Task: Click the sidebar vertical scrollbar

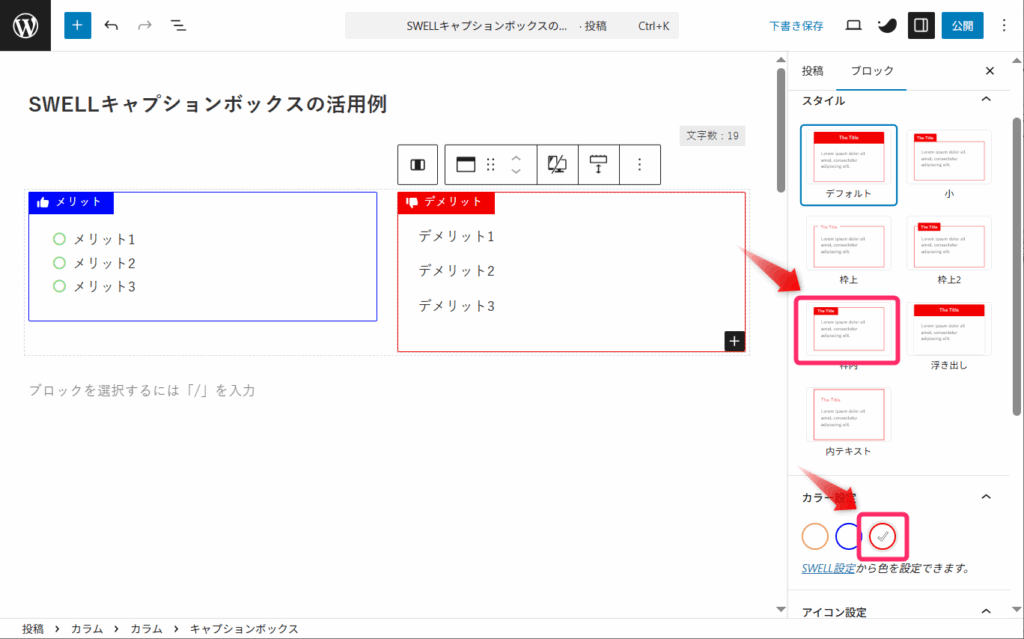Action: coord(1016,266)
